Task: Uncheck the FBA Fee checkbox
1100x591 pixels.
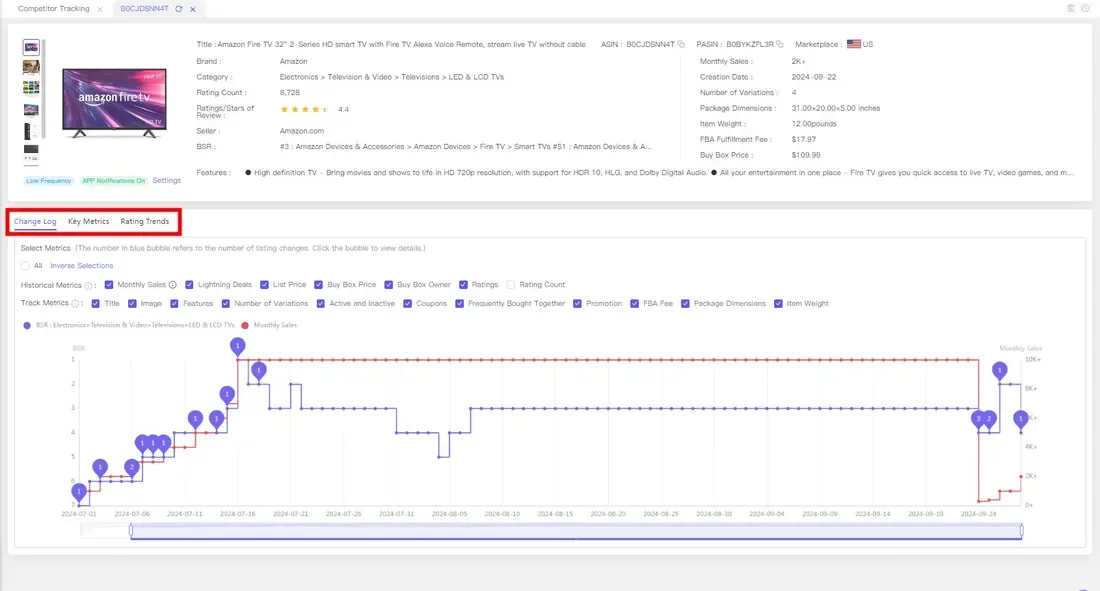Action: pos(634,304)
